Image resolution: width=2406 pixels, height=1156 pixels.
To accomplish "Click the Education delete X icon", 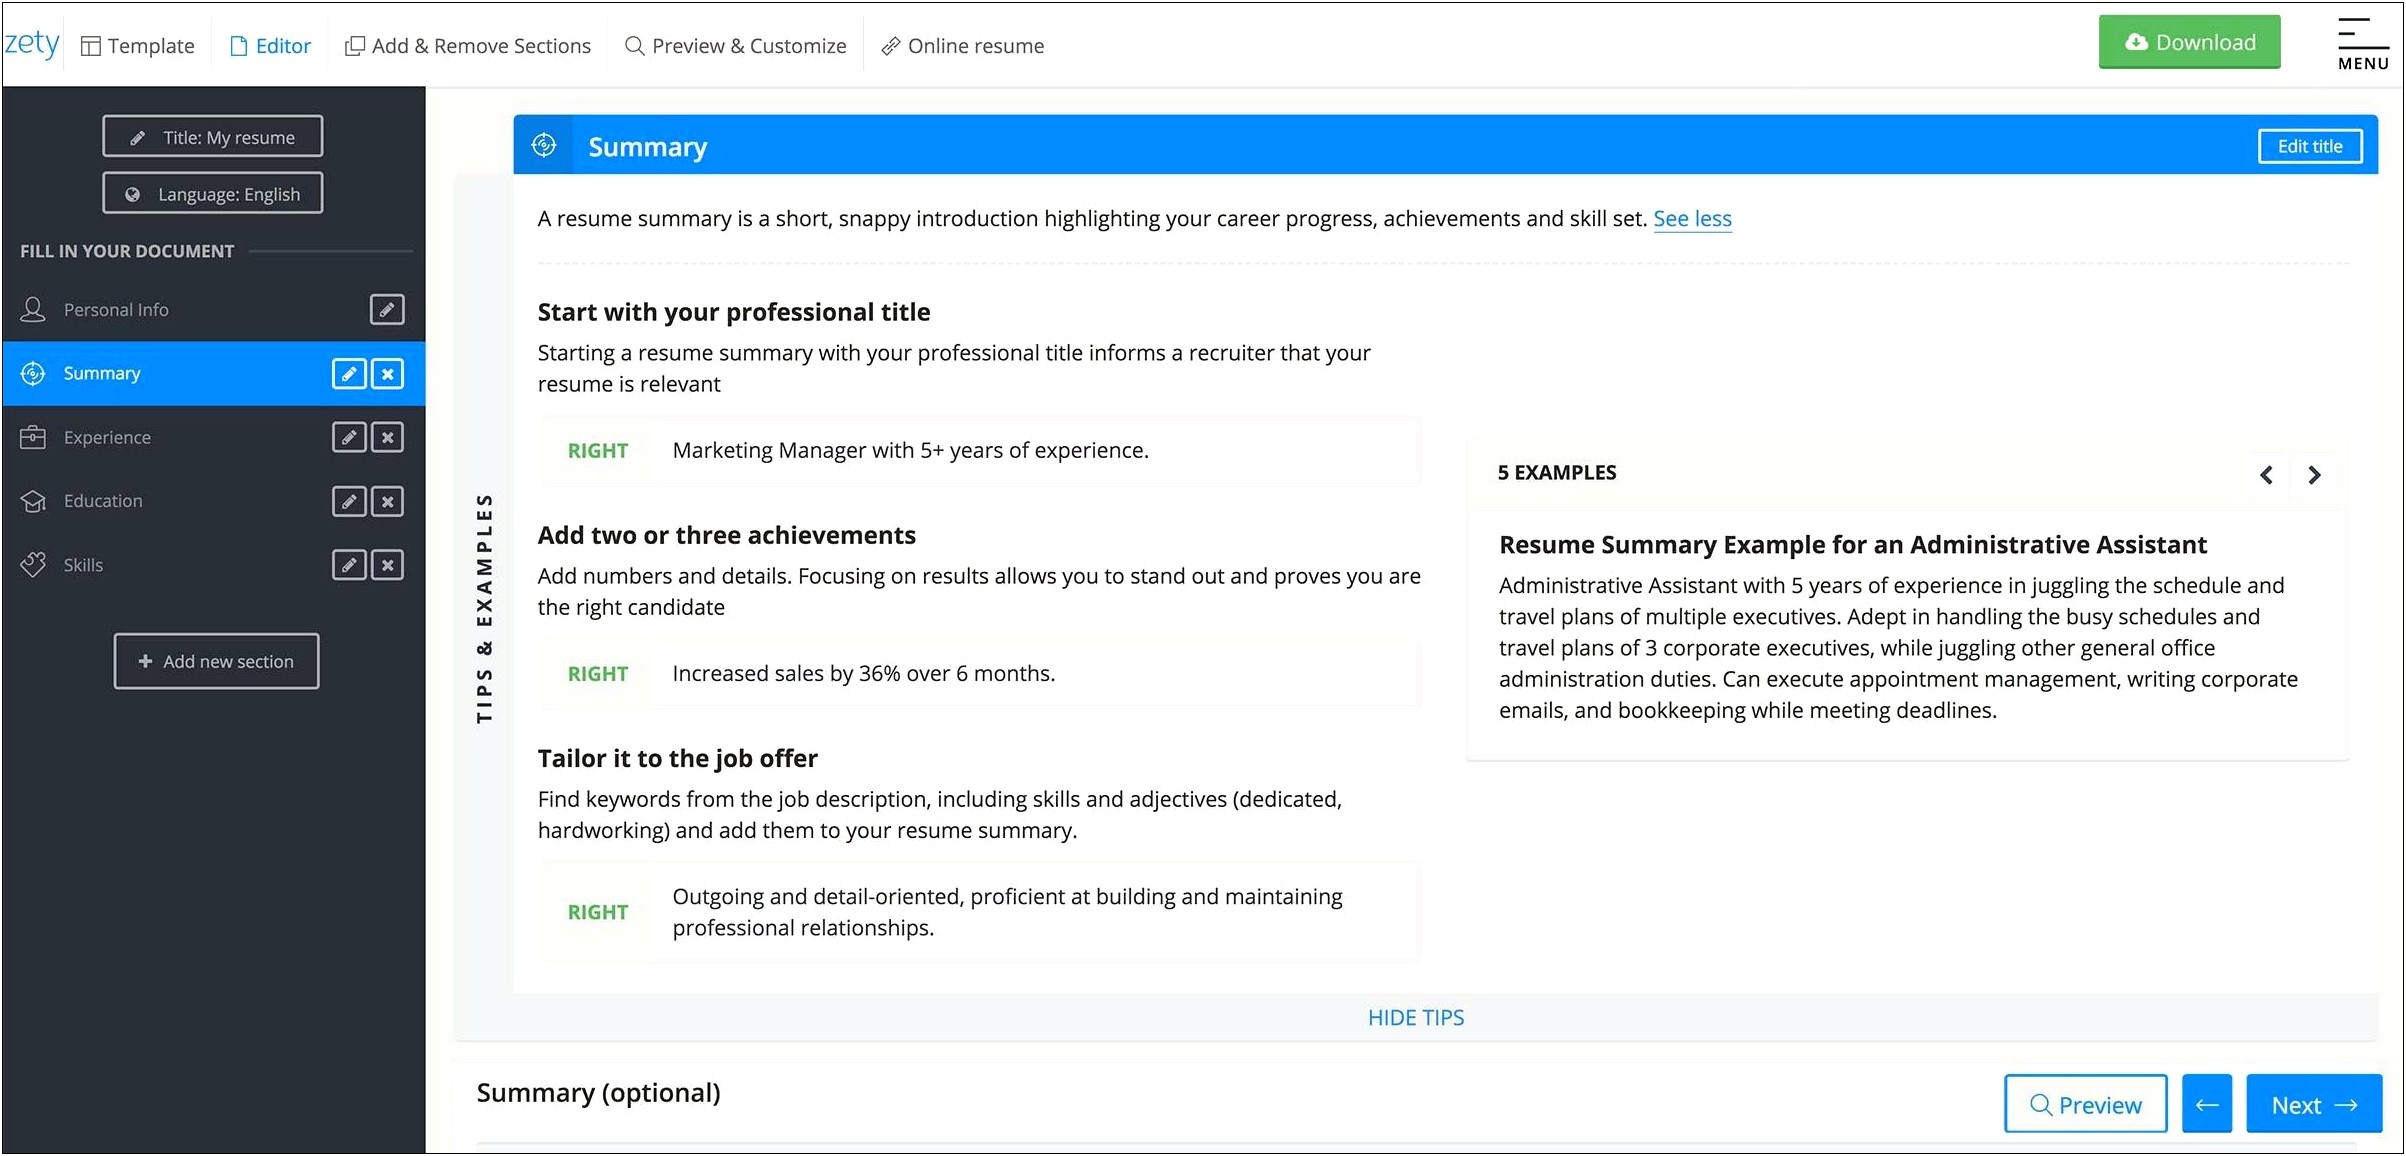I will click(390, 499).
